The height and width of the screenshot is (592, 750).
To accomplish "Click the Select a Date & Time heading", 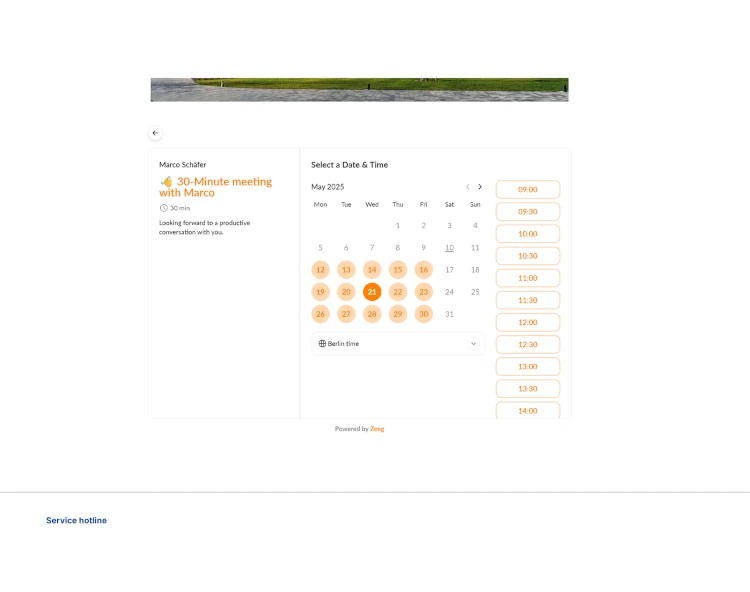I will pos(350,165).
